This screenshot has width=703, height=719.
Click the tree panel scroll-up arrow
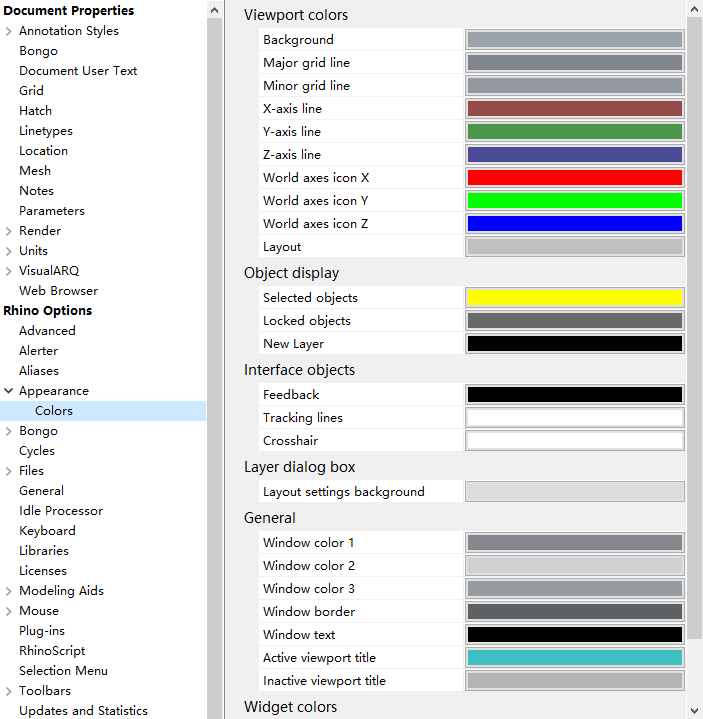(214, 10)
